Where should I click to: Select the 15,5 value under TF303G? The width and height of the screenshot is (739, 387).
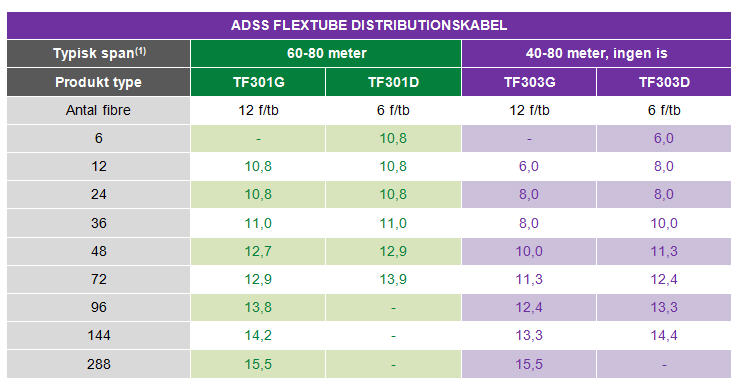pos(529,364)
